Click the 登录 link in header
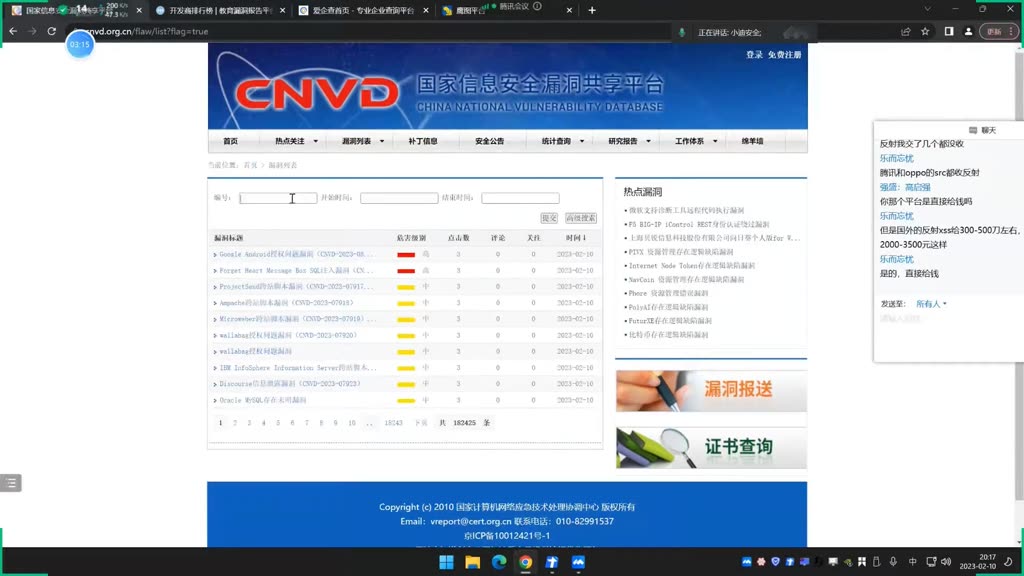Screen dimensions: 1024x576 coord(754,55)
